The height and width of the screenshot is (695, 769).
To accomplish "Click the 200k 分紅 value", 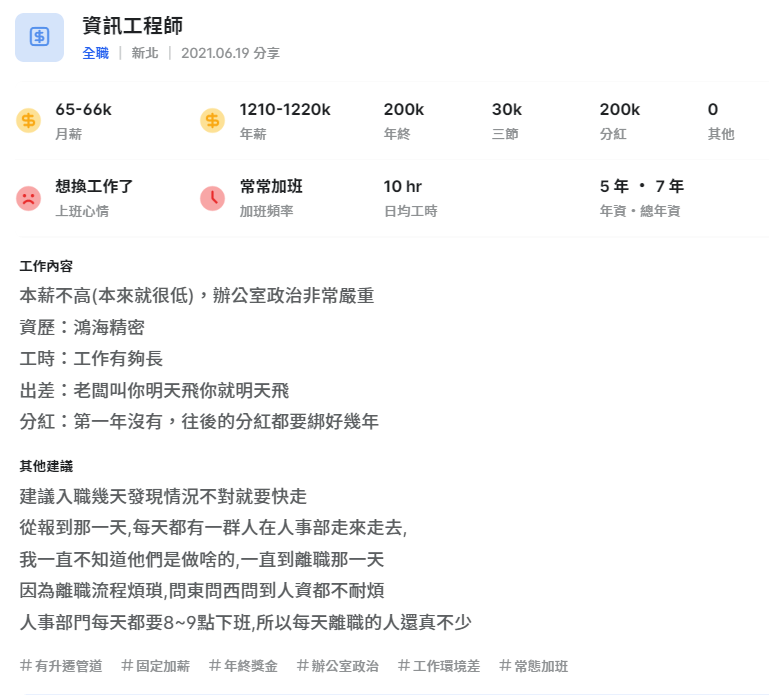I will [x=619, y=109].
